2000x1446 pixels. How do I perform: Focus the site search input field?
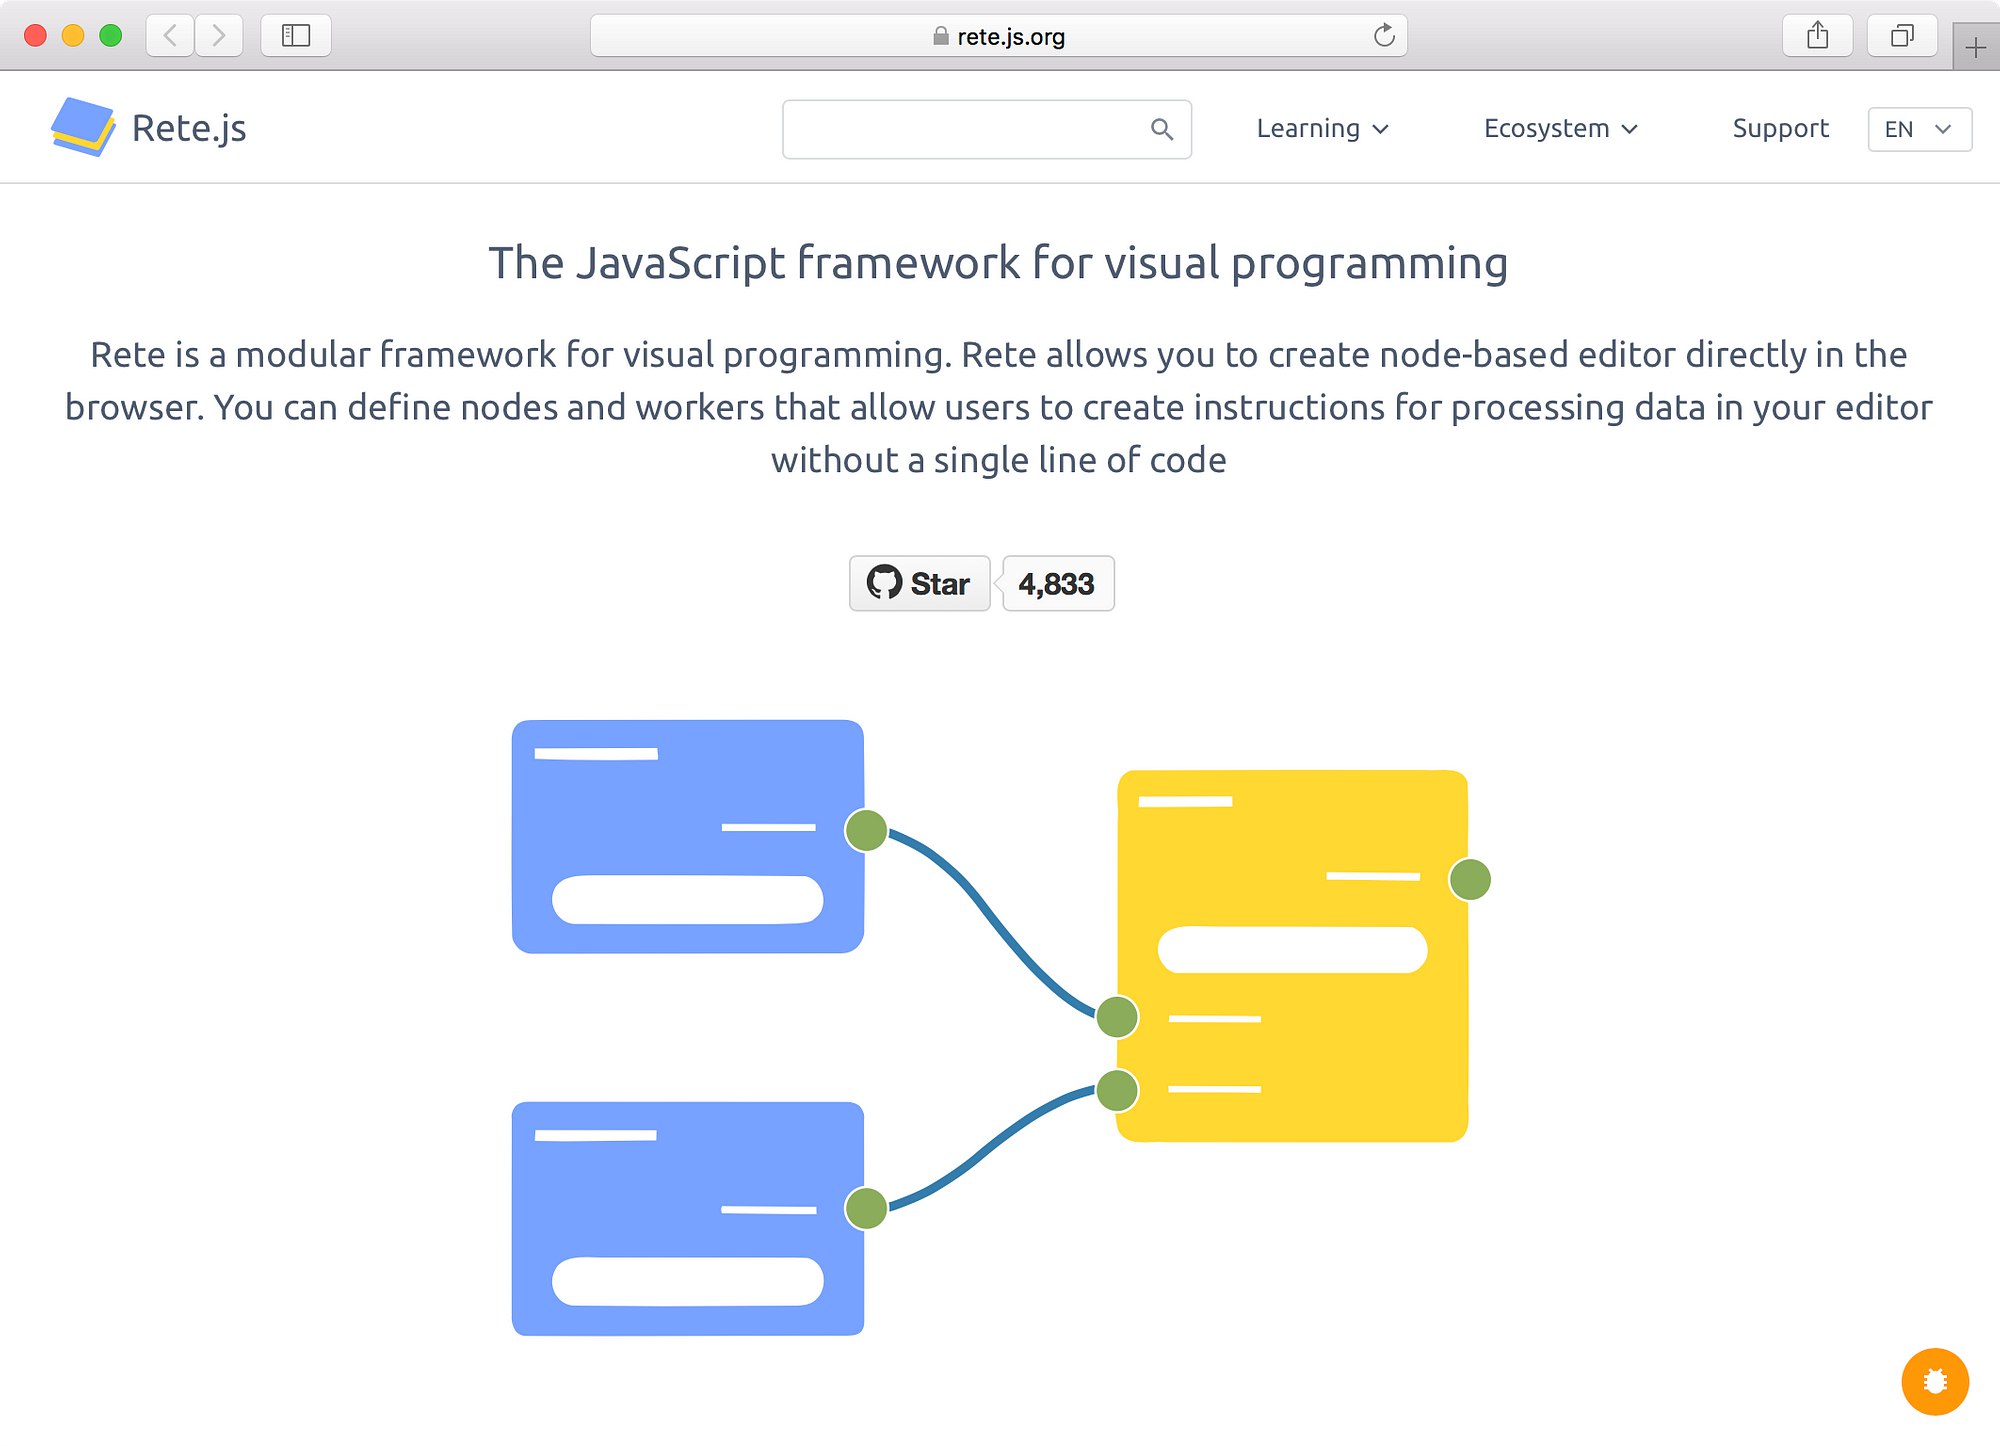point(986,129)
